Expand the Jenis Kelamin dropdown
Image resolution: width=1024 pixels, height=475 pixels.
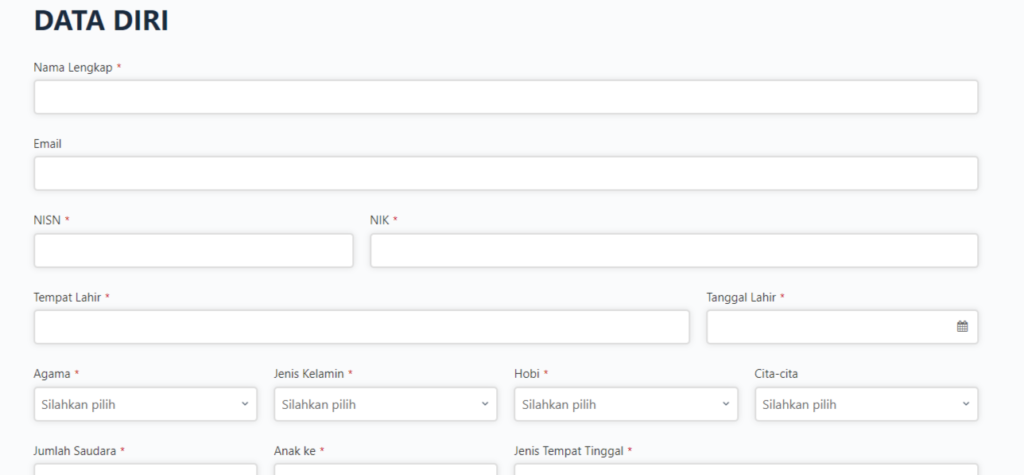pyautogui.click(x=385, y=404)
